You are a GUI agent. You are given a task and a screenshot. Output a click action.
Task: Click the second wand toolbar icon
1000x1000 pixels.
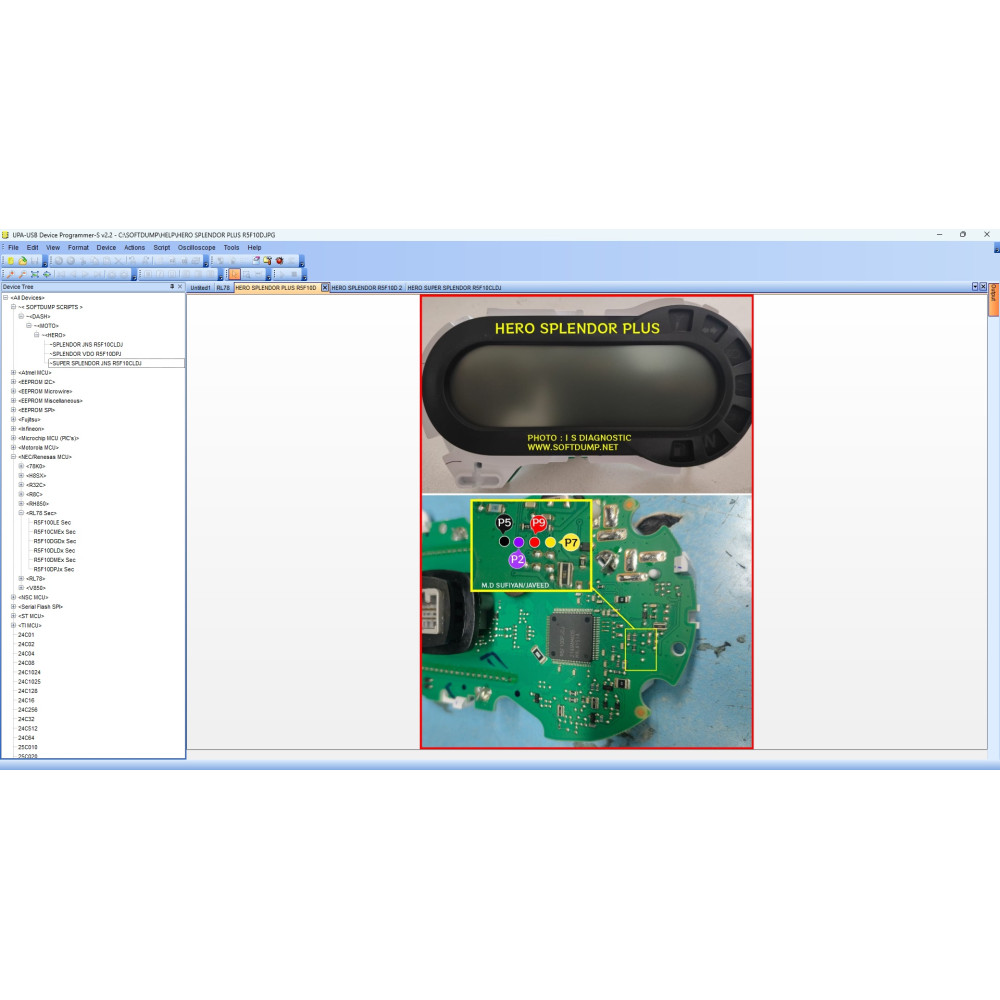tap(22, 274)
